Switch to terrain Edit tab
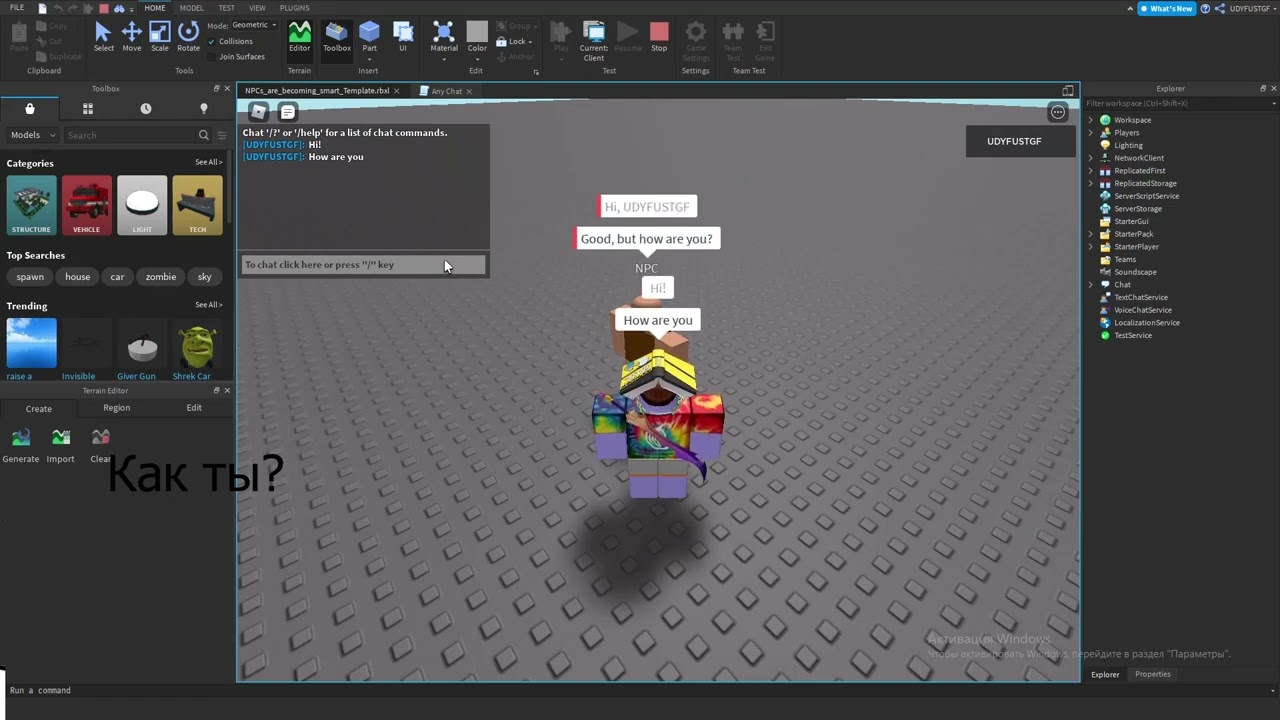The image size is (1280, 720). click(194, 408)
